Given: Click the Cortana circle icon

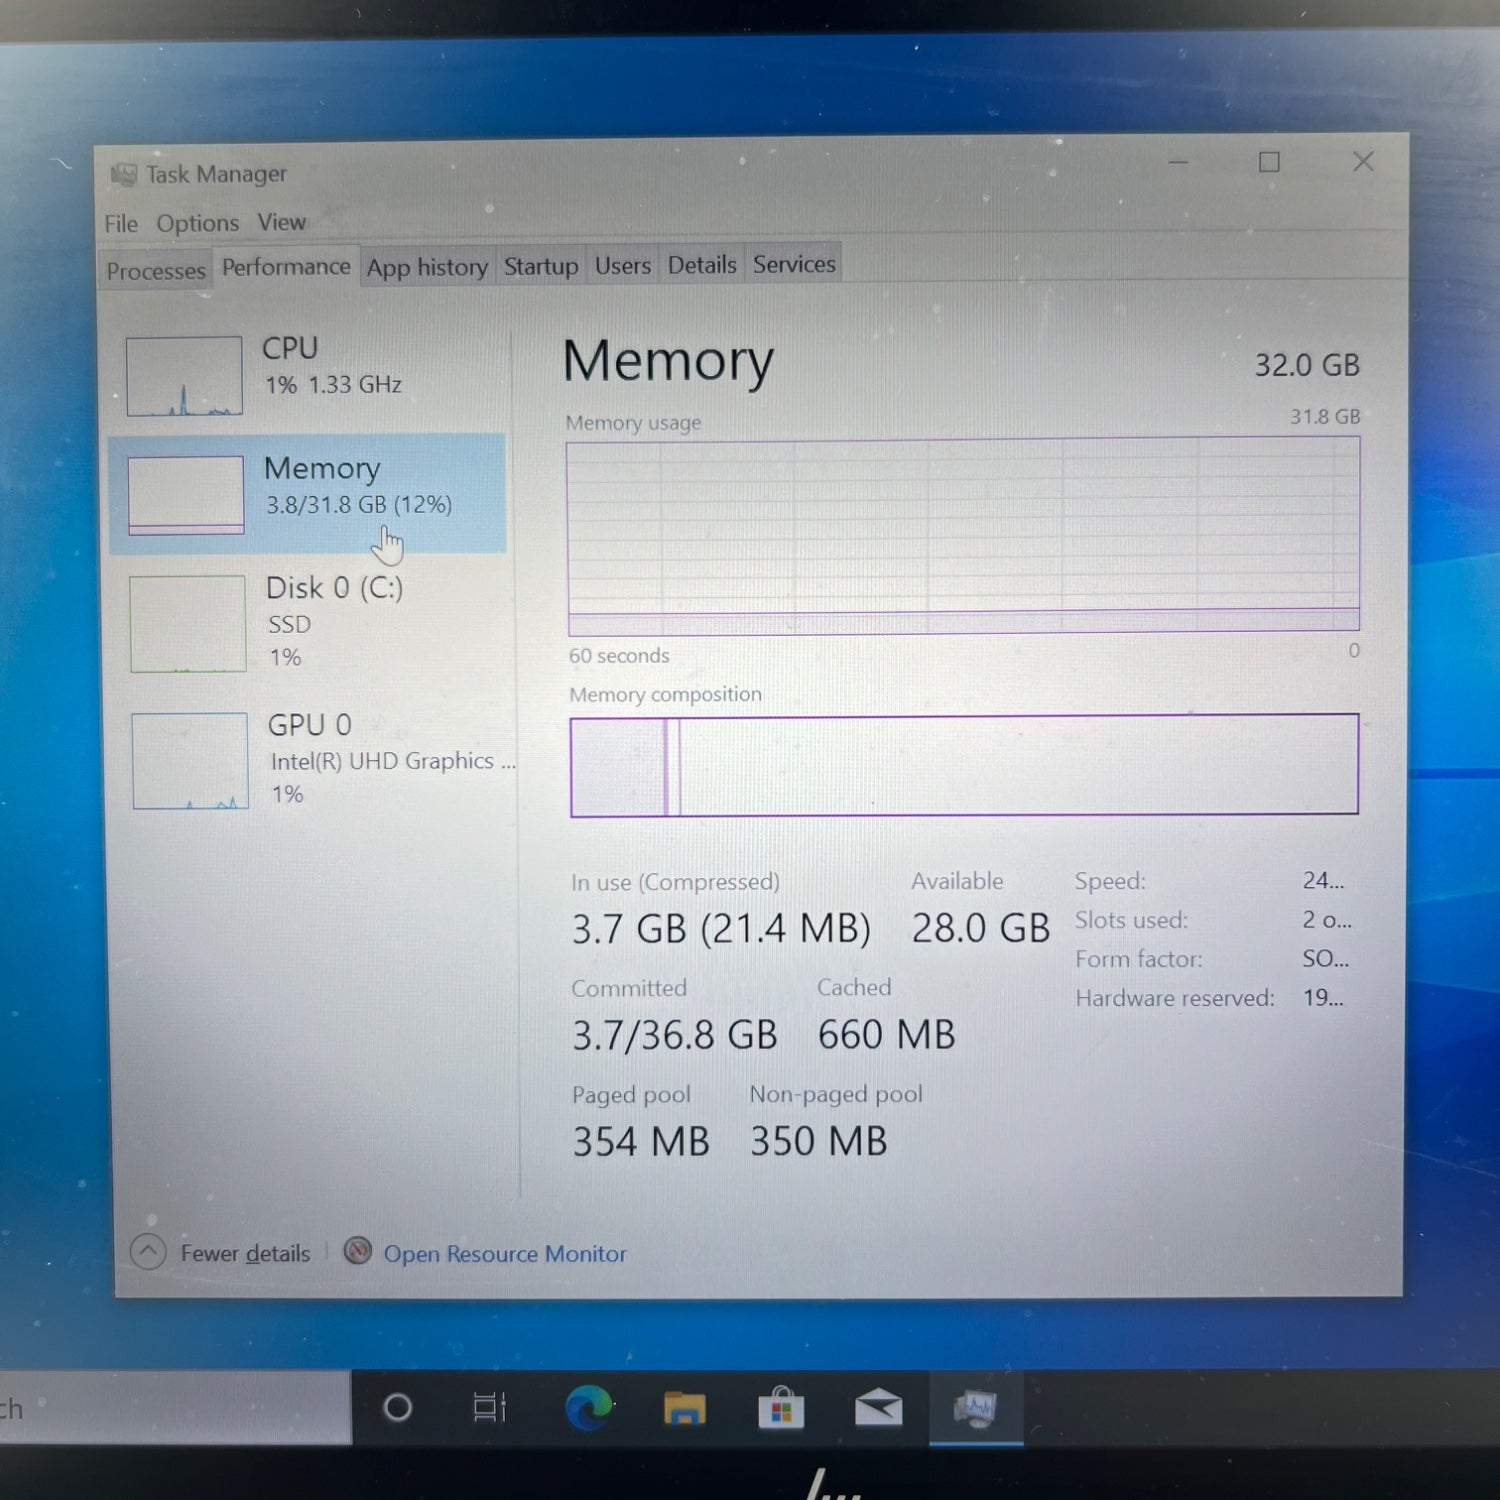Looking at the screenshot, I should [x=397, y=1408].
